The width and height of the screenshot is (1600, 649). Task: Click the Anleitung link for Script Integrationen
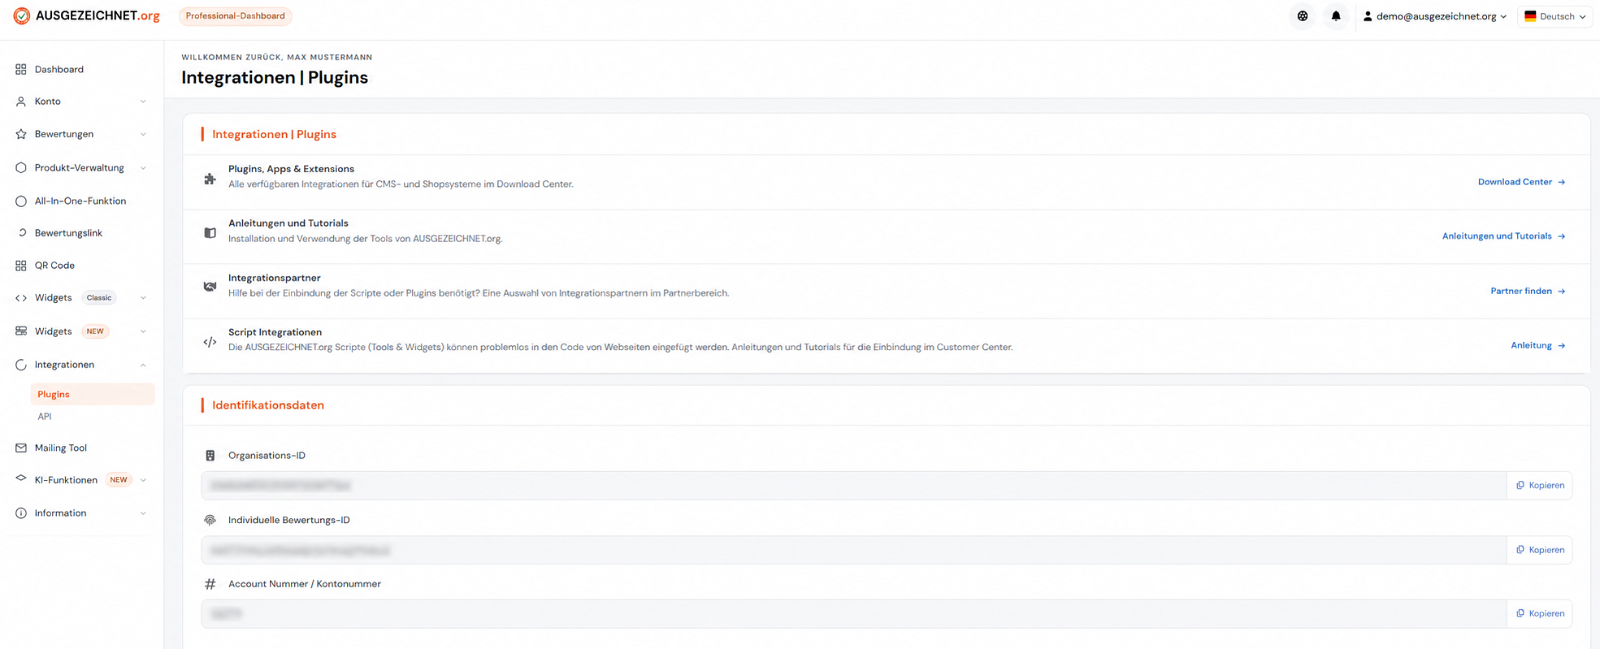pyautogui.click(x=1538, y=345)
